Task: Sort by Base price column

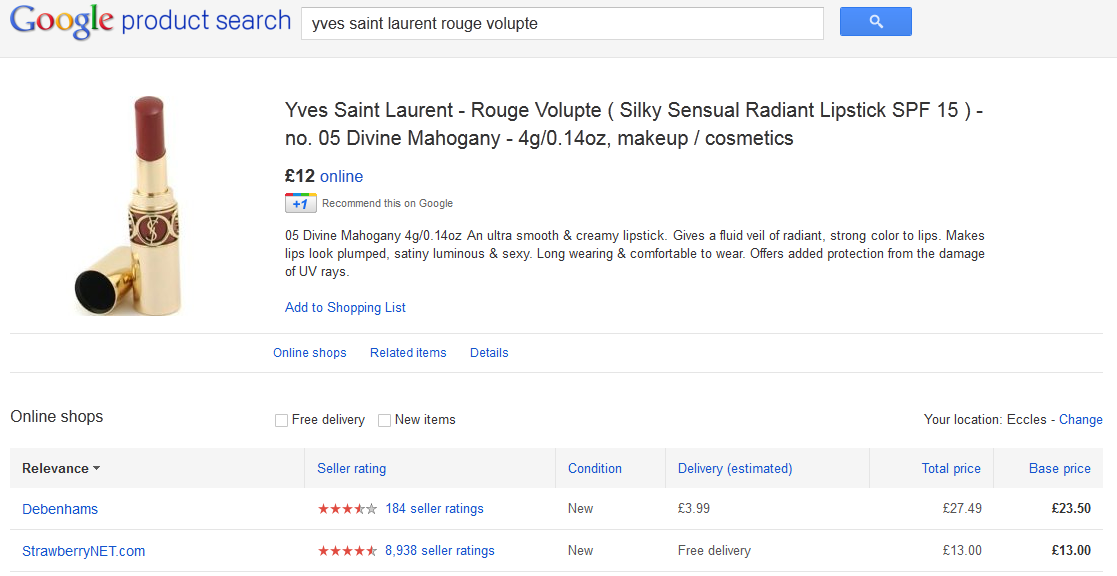Action: (1059, 468)
